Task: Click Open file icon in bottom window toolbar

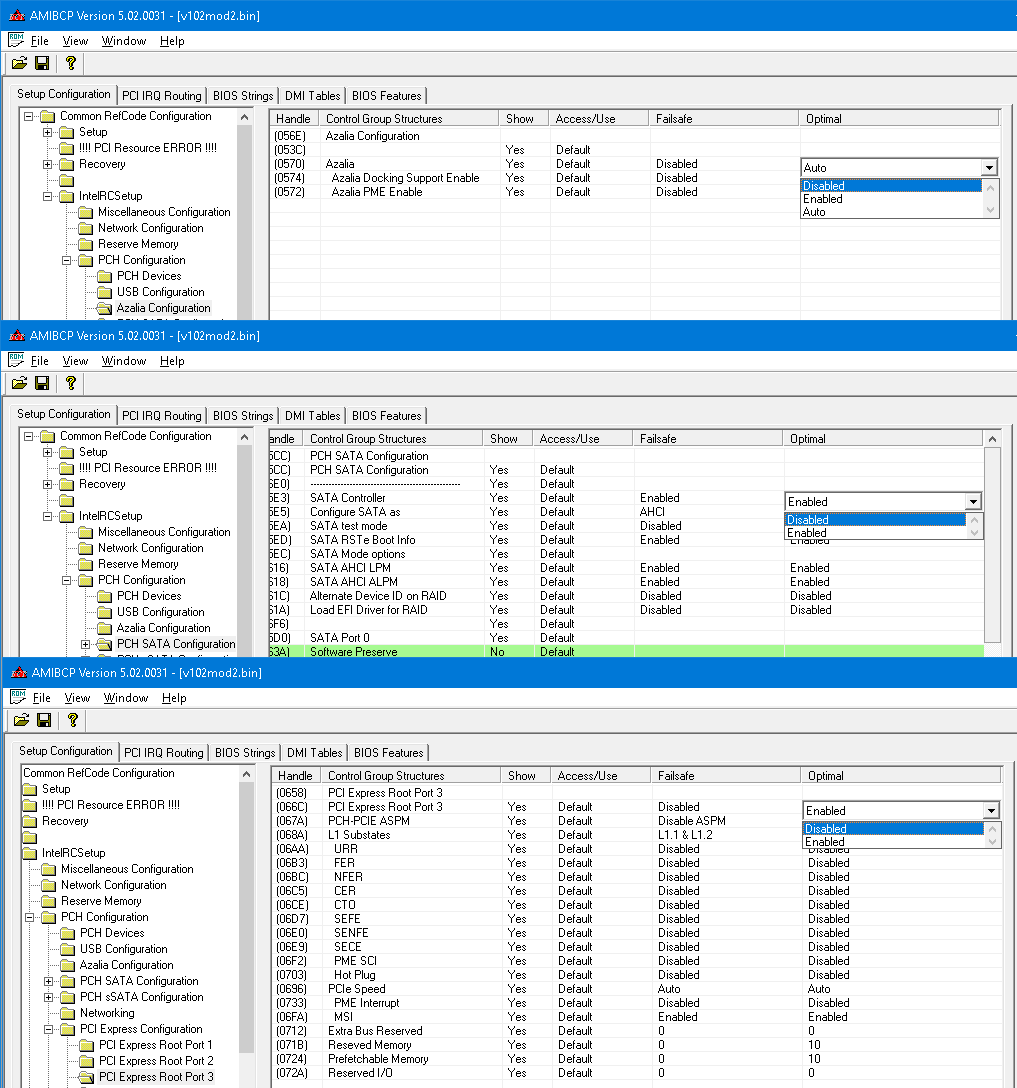Action: [x=22, y=720]
